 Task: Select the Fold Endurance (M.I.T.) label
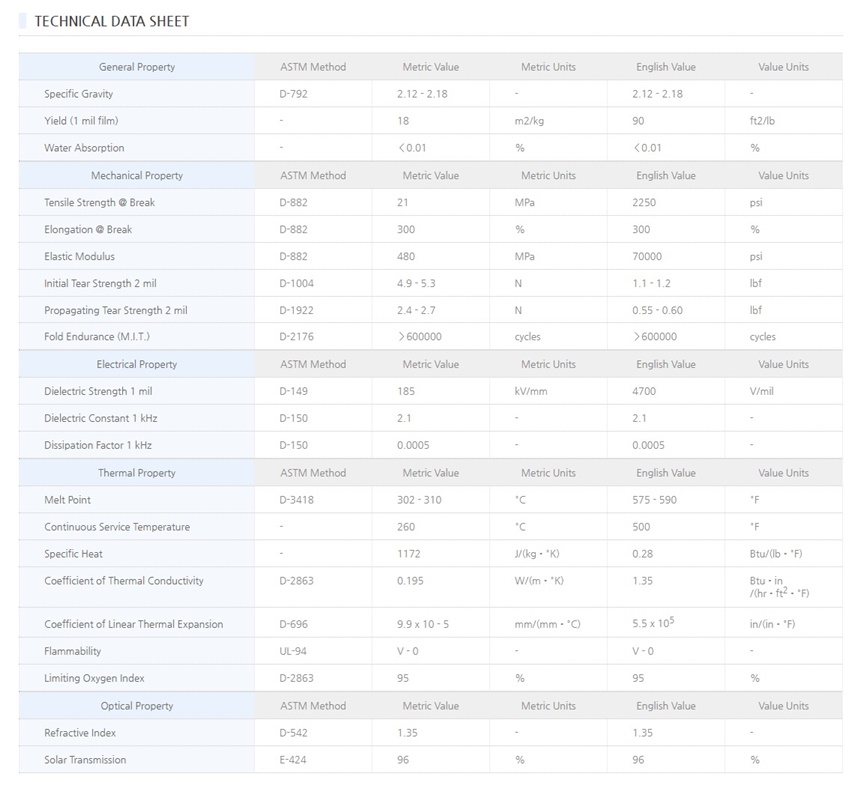97,337
